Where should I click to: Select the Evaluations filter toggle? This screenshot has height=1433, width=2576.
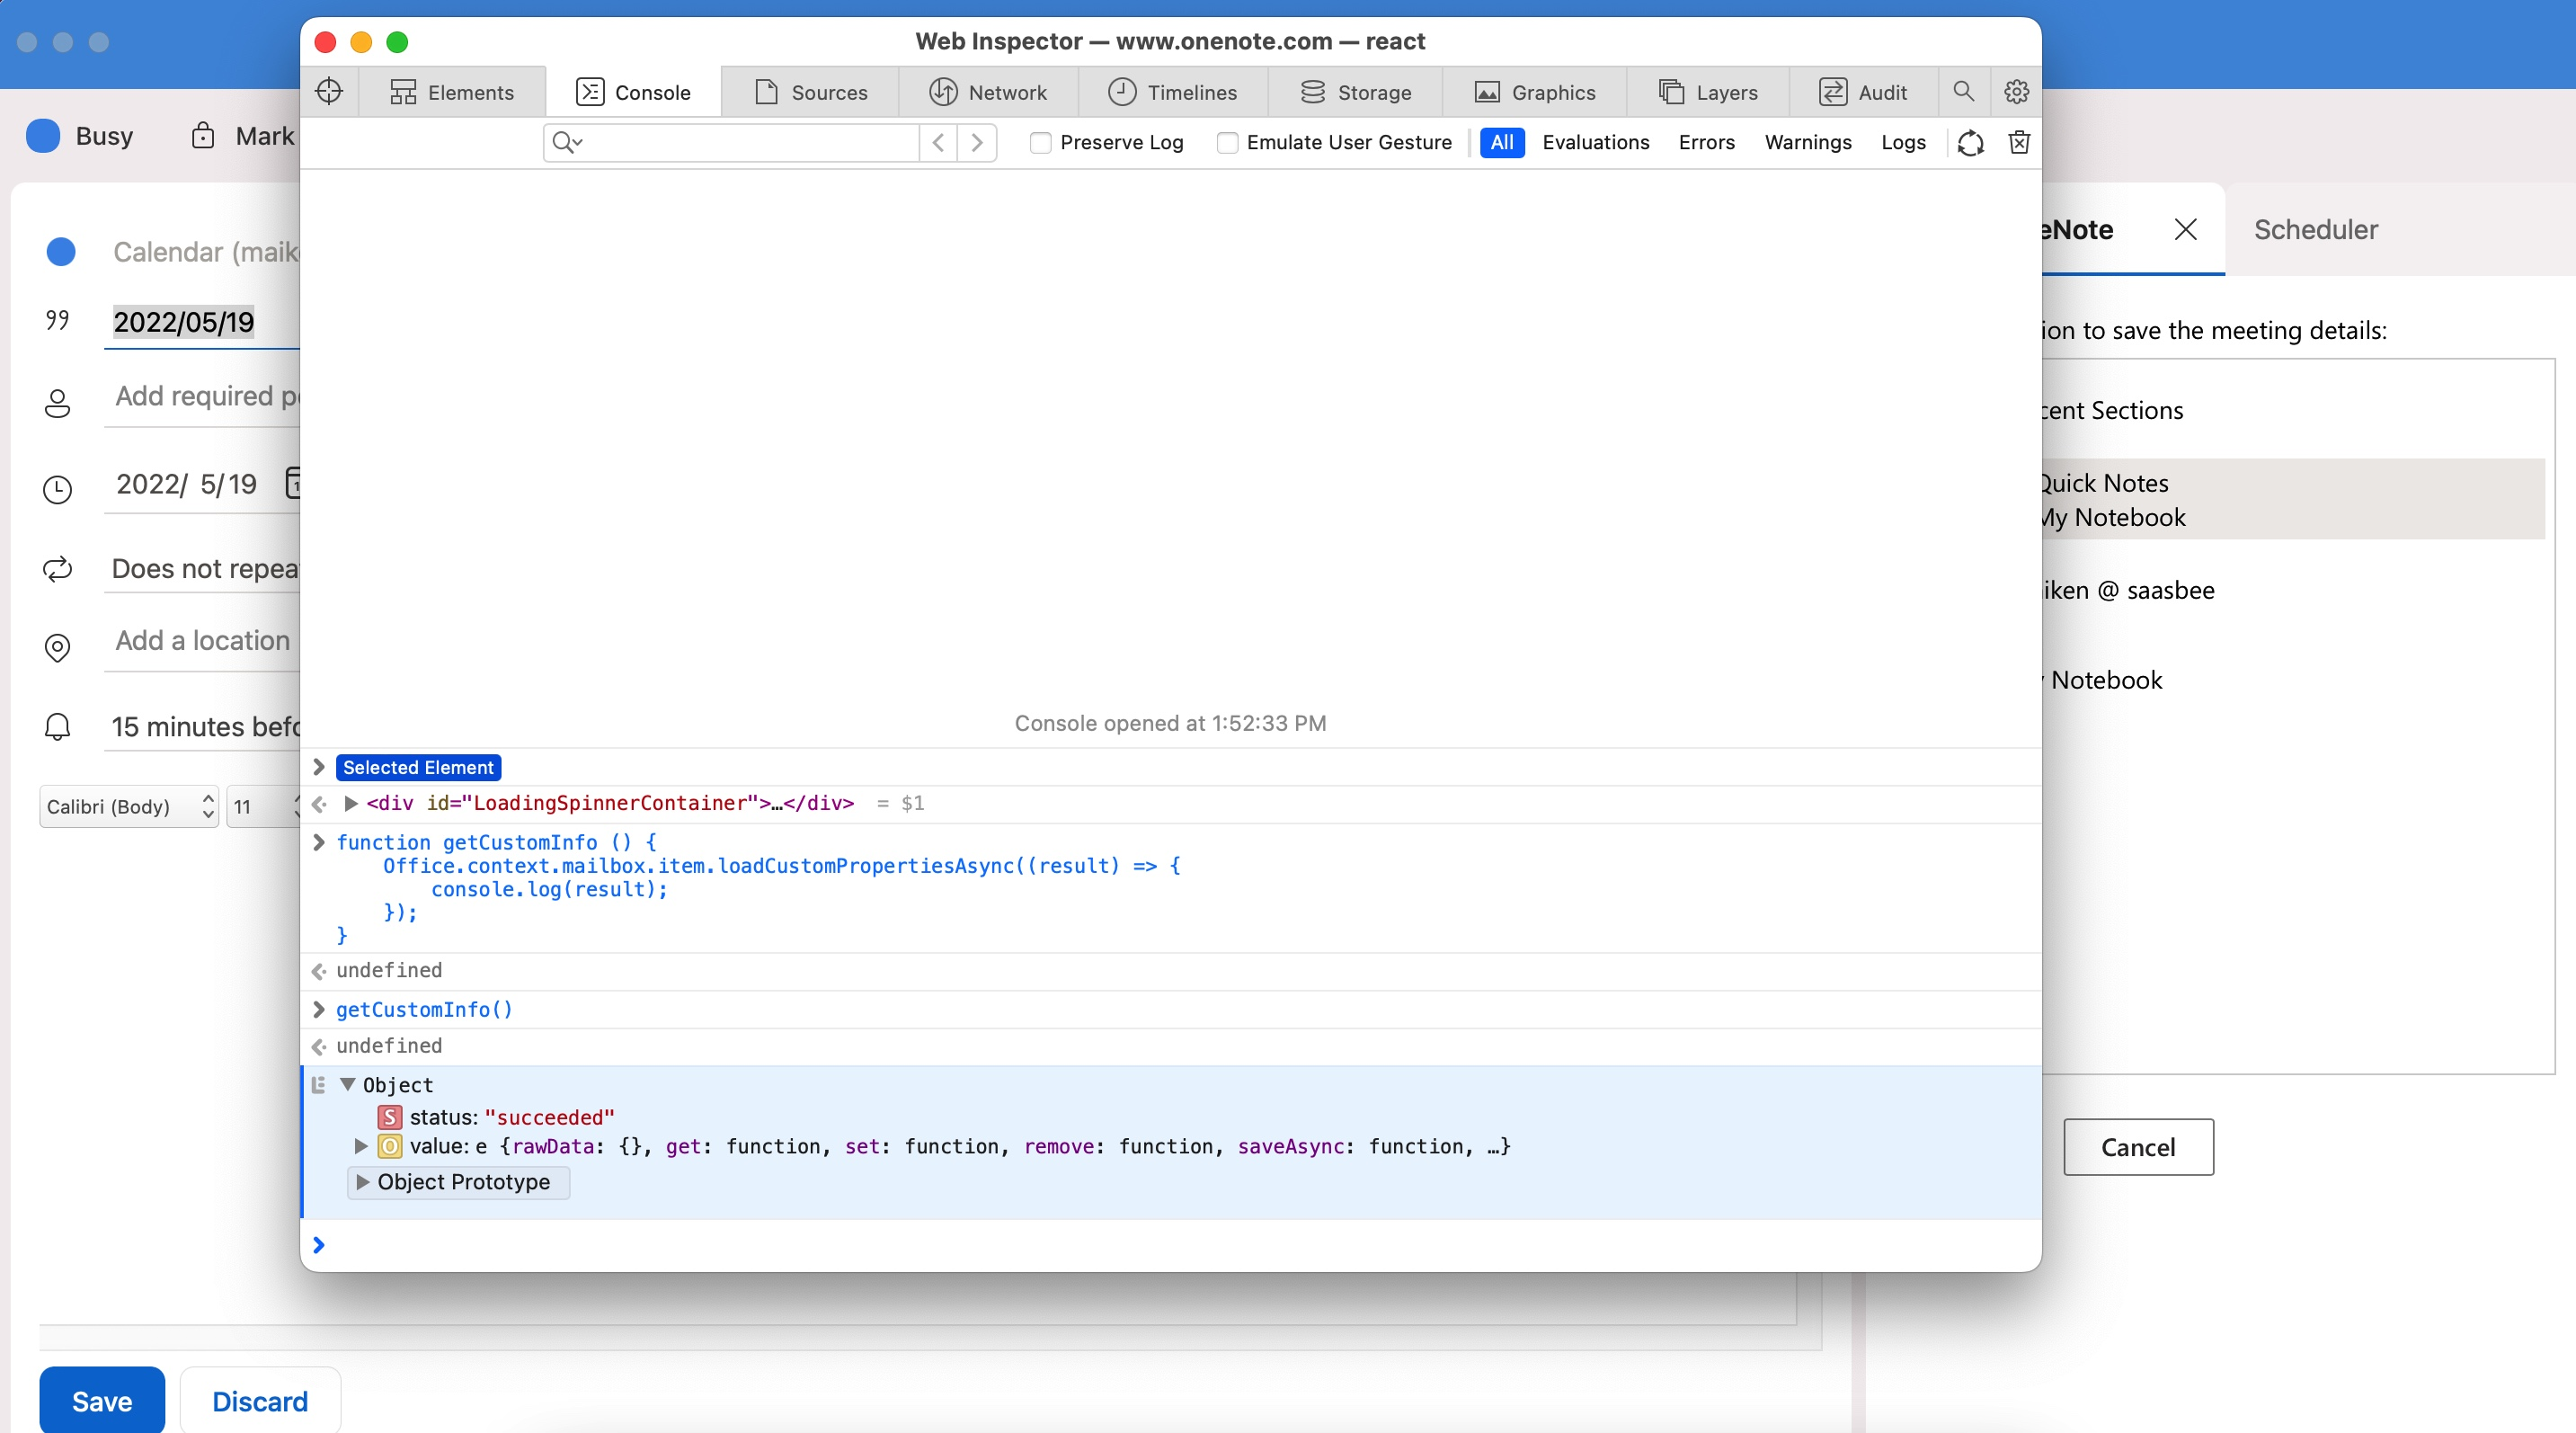(x=1596, y=143)
